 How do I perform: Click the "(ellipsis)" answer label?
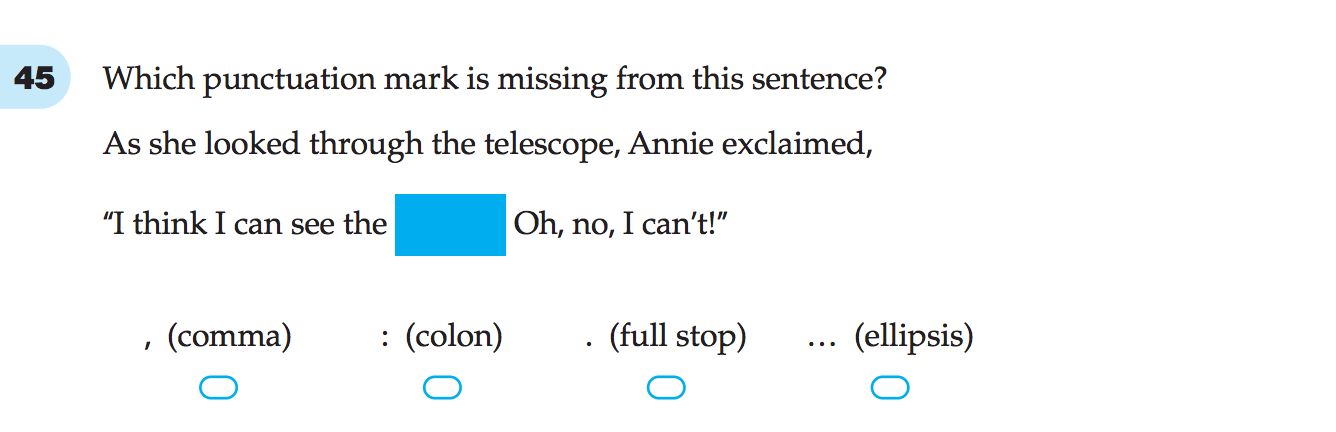coord(913,338)
